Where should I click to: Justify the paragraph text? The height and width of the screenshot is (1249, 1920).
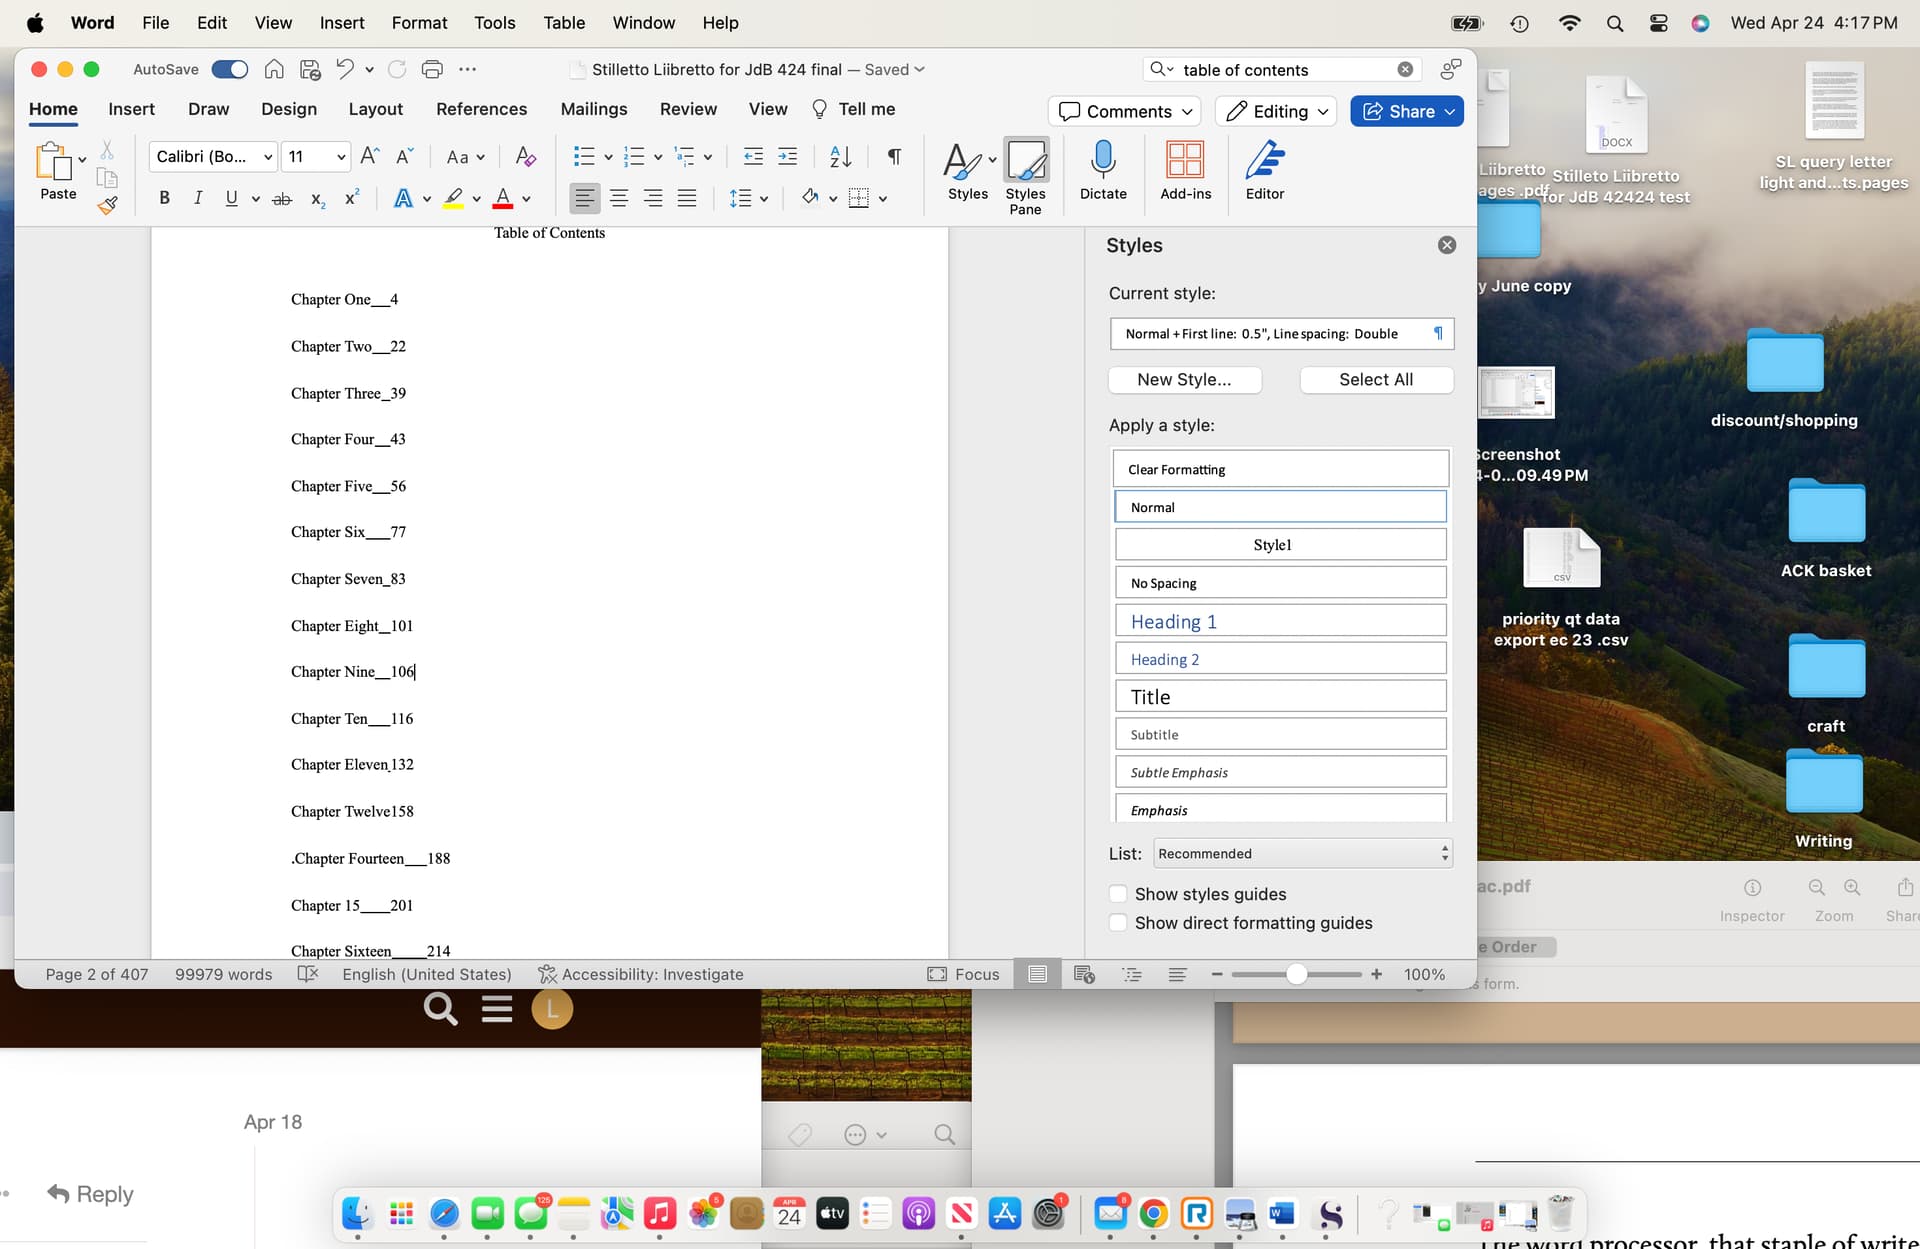(687, 198)
